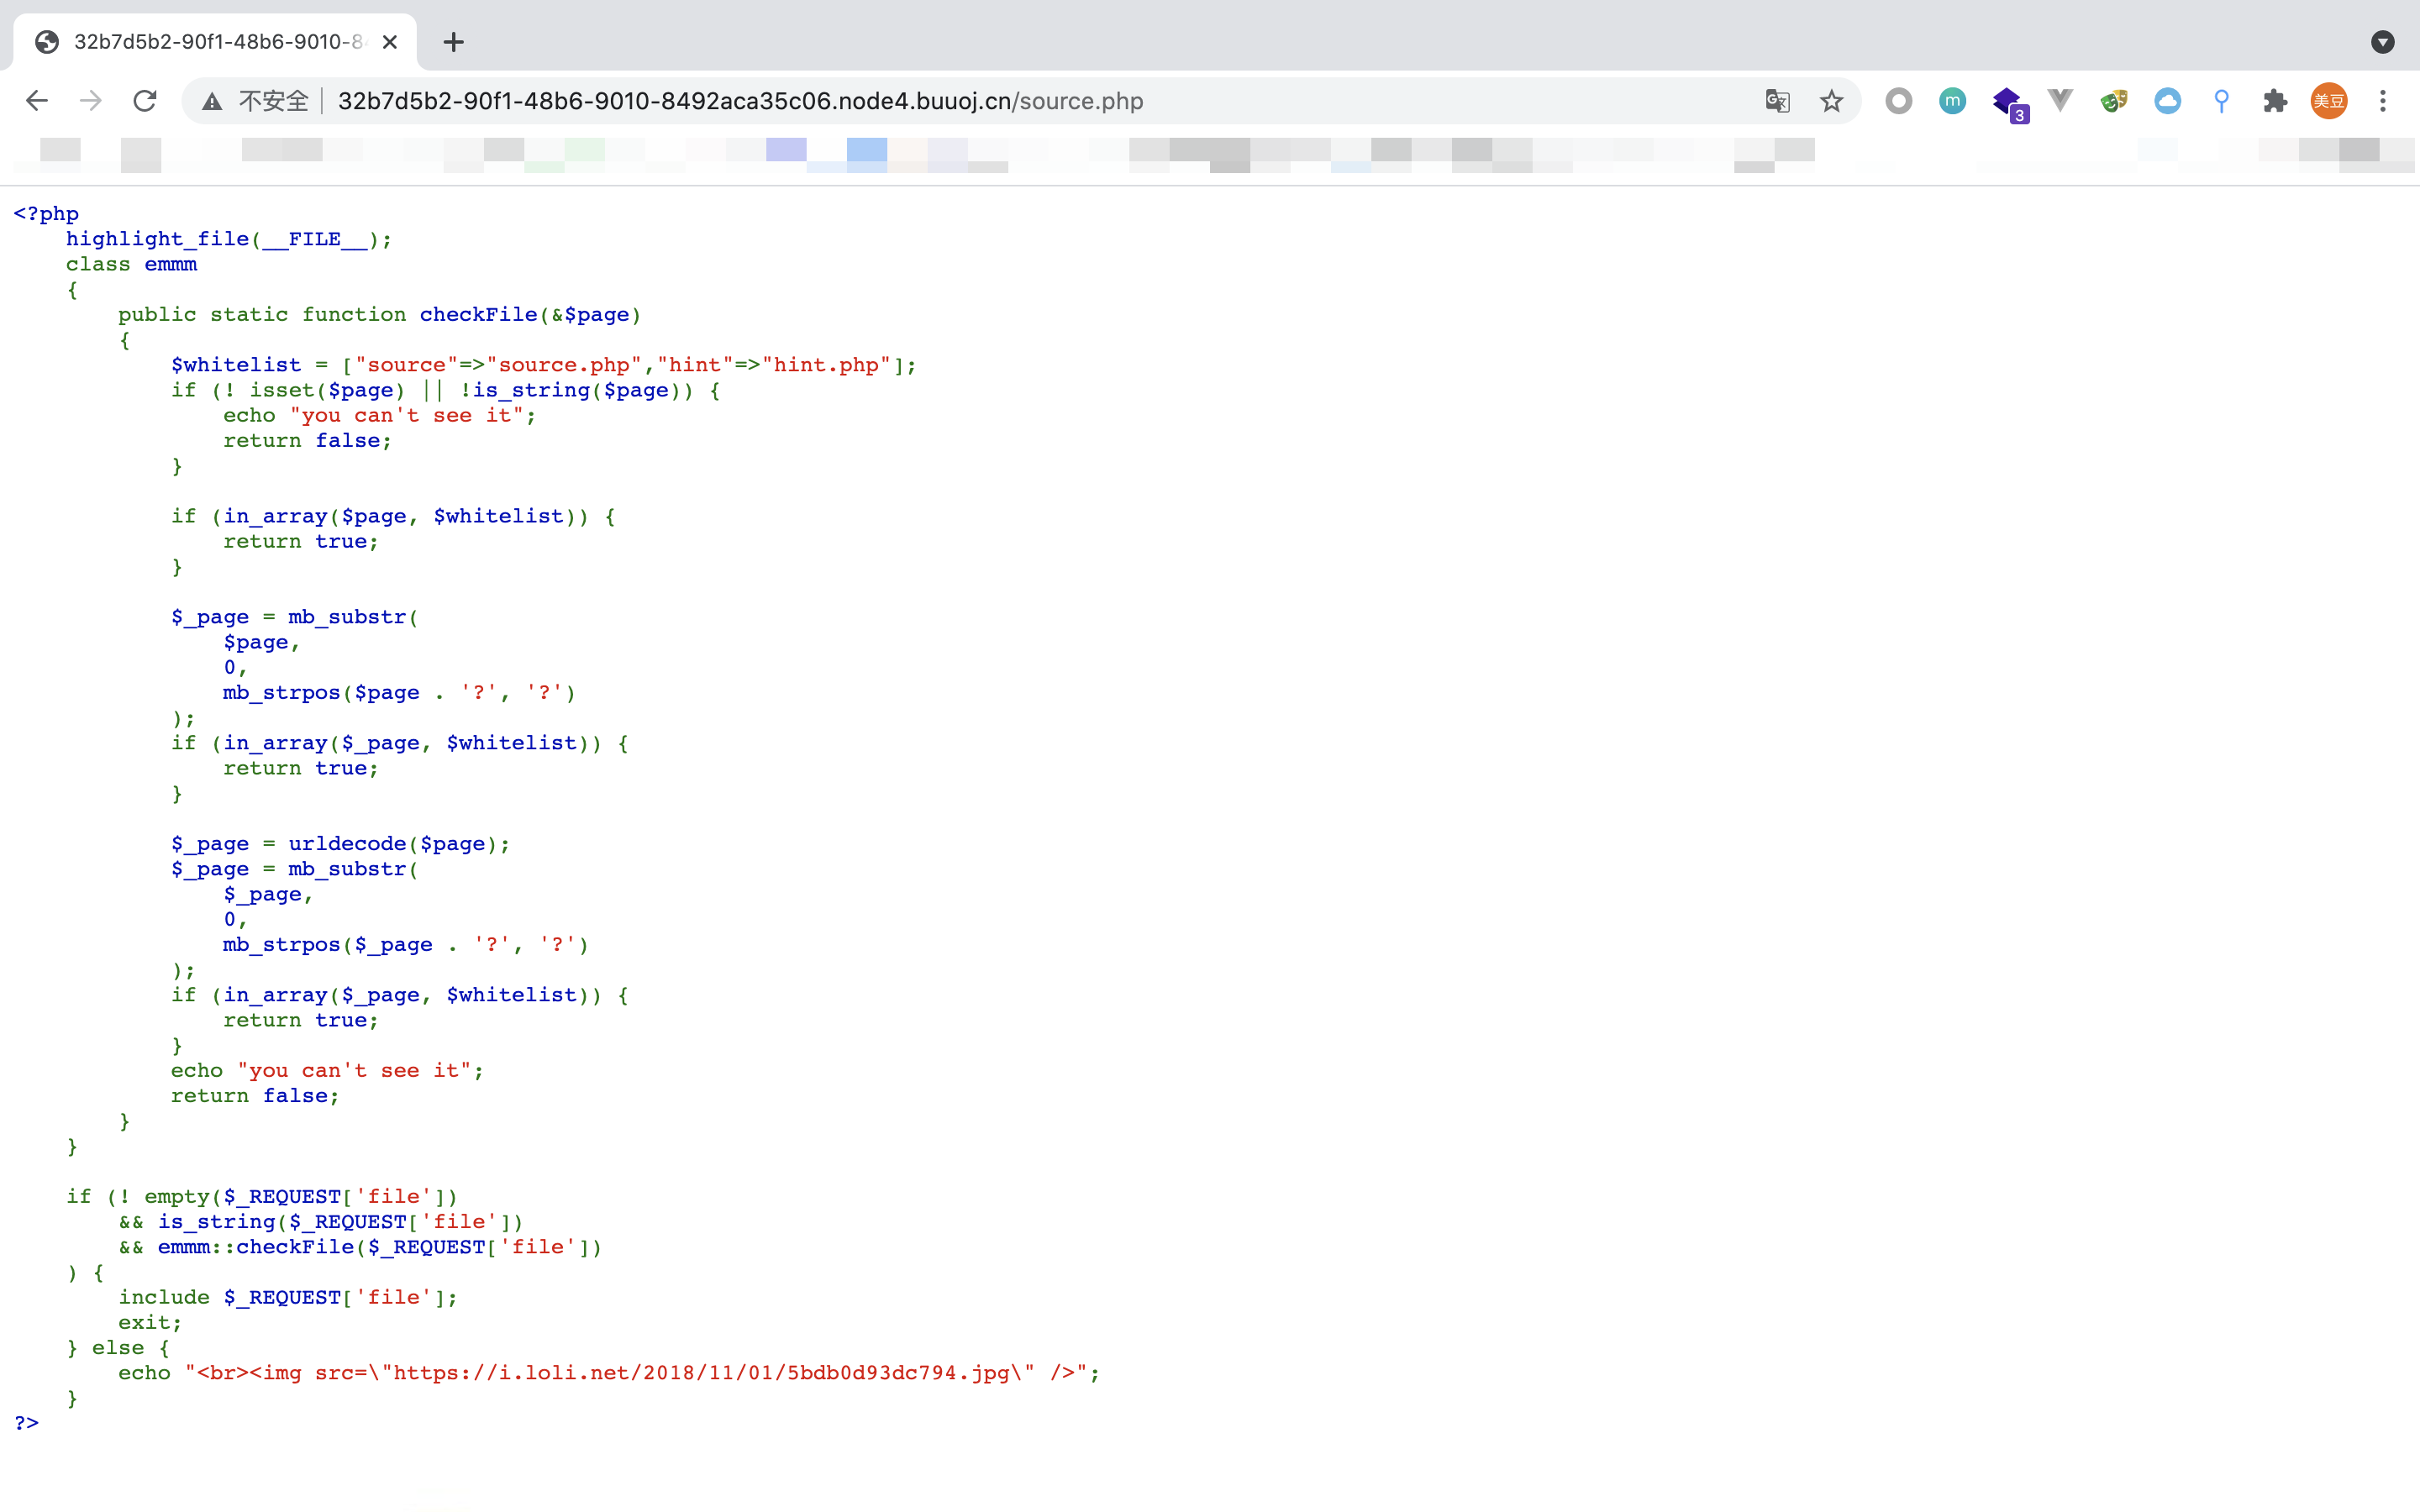Click the Google Translate page icon

coord(1777,101)
